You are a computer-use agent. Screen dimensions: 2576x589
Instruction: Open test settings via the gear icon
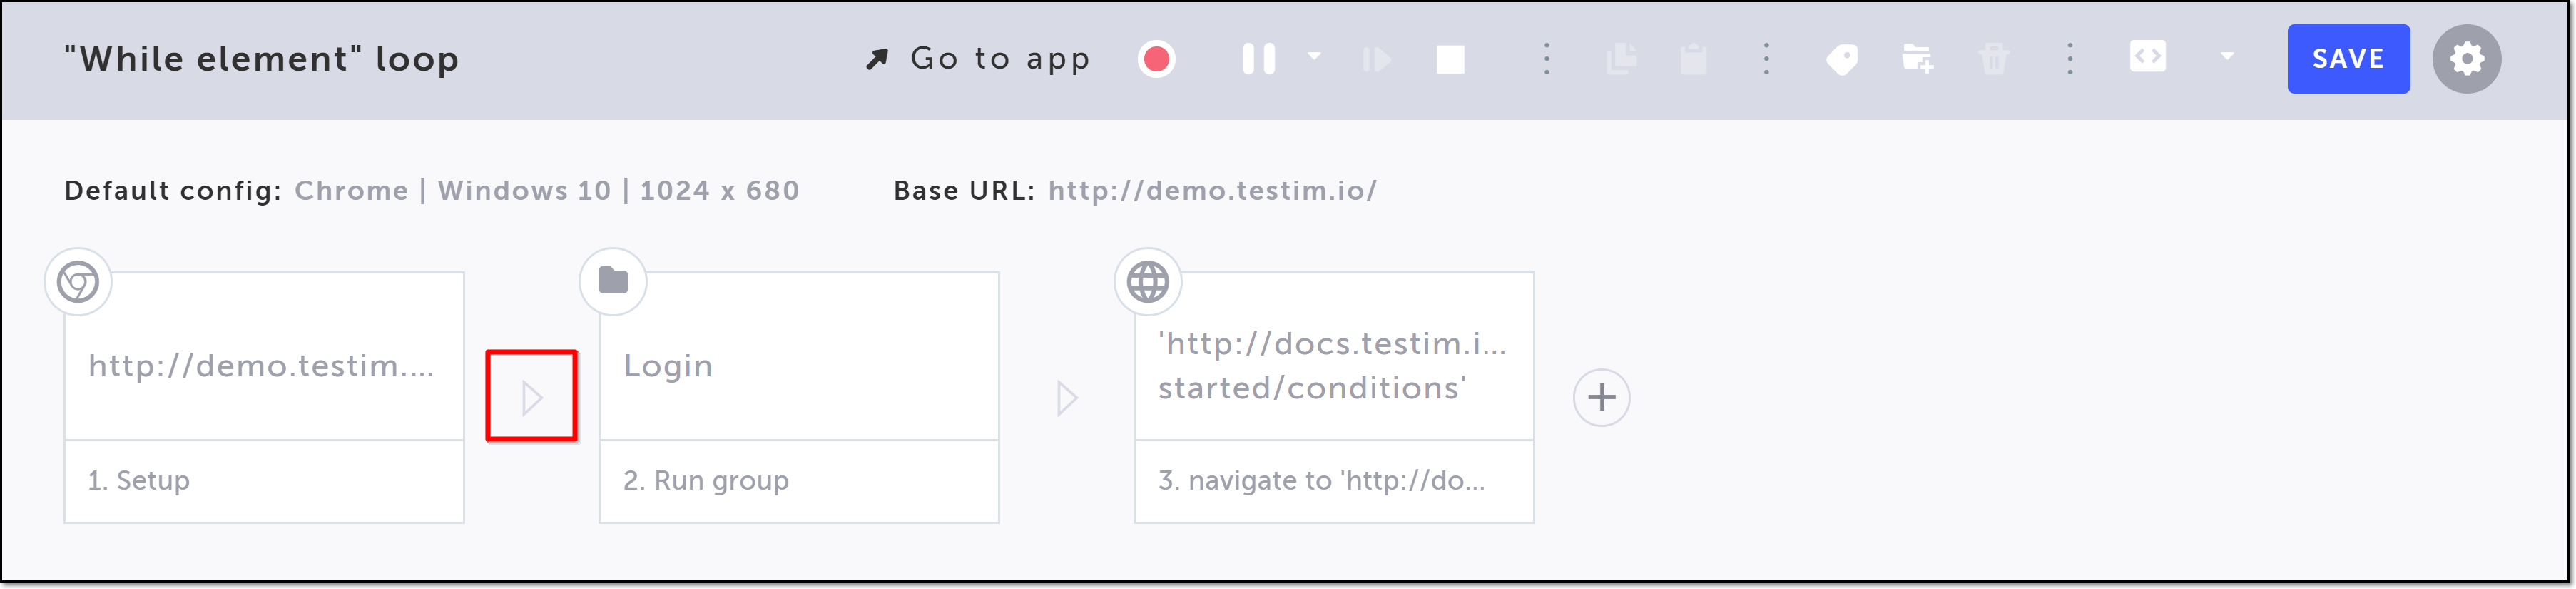[2466, 59]
